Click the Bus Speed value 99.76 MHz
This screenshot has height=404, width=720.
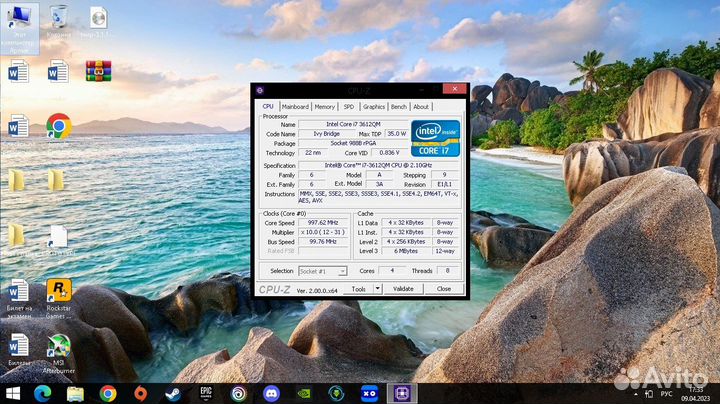tap(323, 241)
